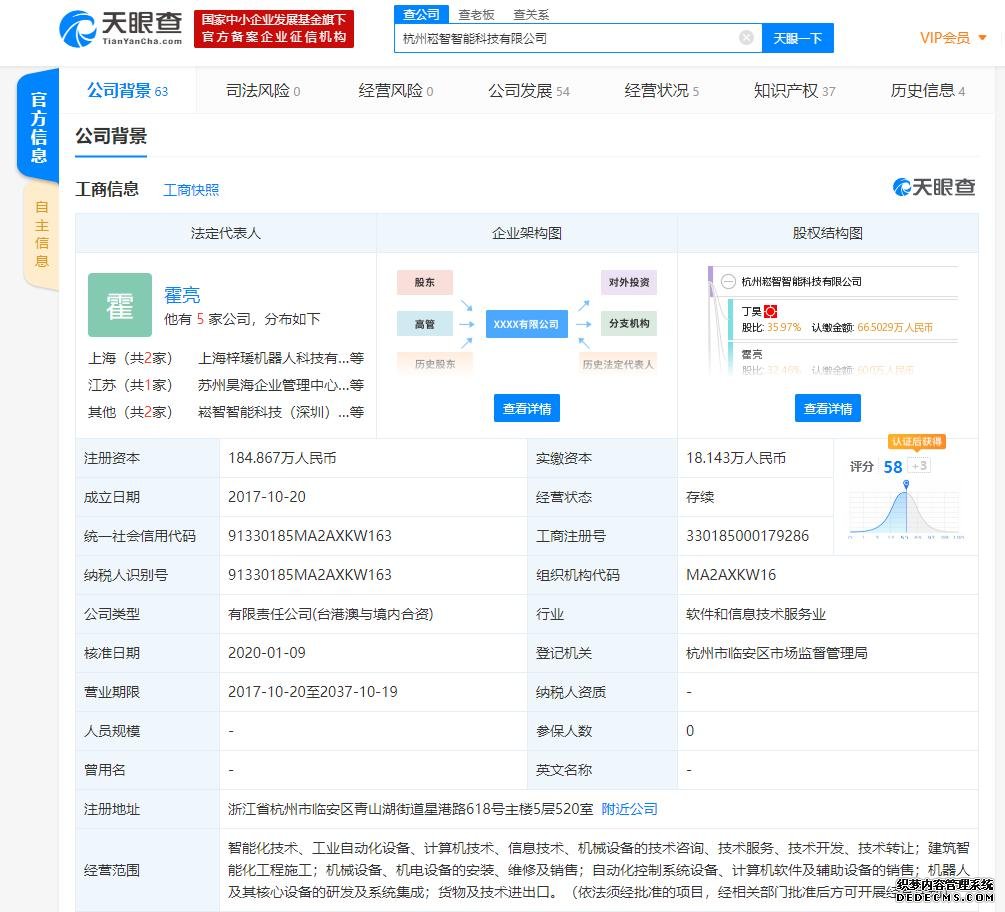View details of the 股权结构图
Image resolution: width=1005 pixels, height=912 pixels.
(x=828, y=408)
